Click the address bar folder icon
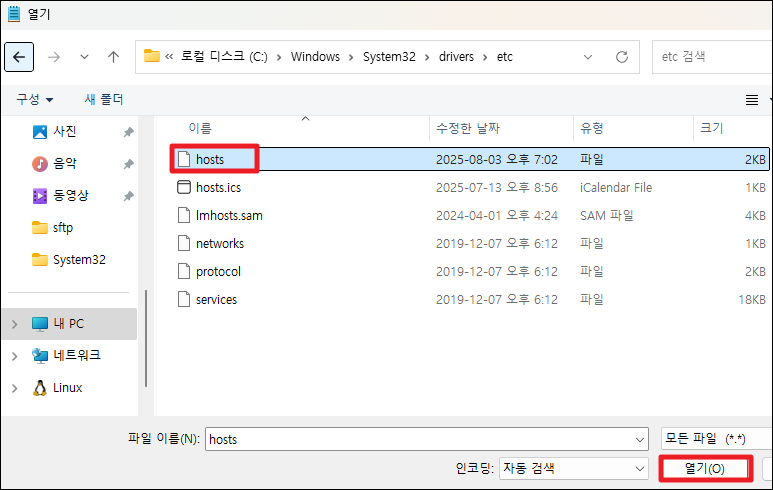The image size is (773, 490). coord(151,56)
